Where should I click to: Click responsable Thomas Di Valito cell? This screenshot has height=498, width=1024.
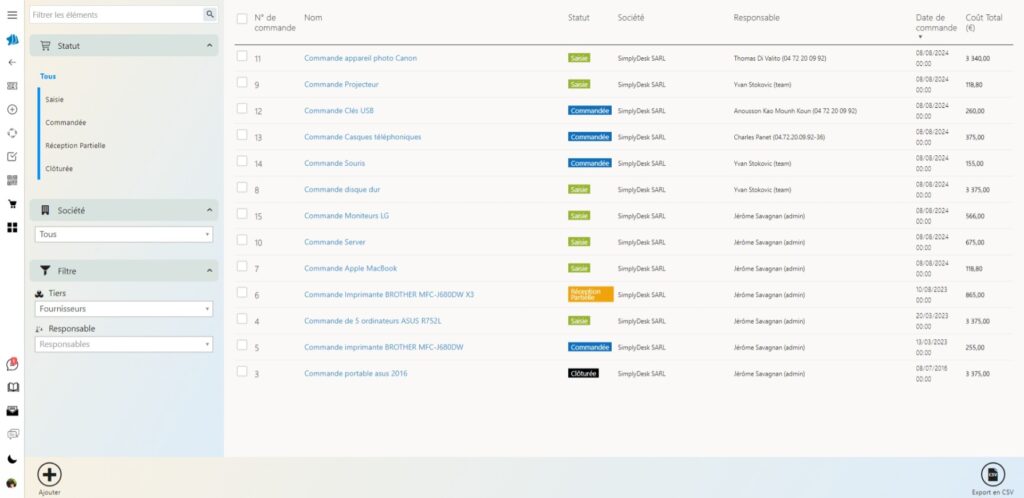[x=780, y=58]
